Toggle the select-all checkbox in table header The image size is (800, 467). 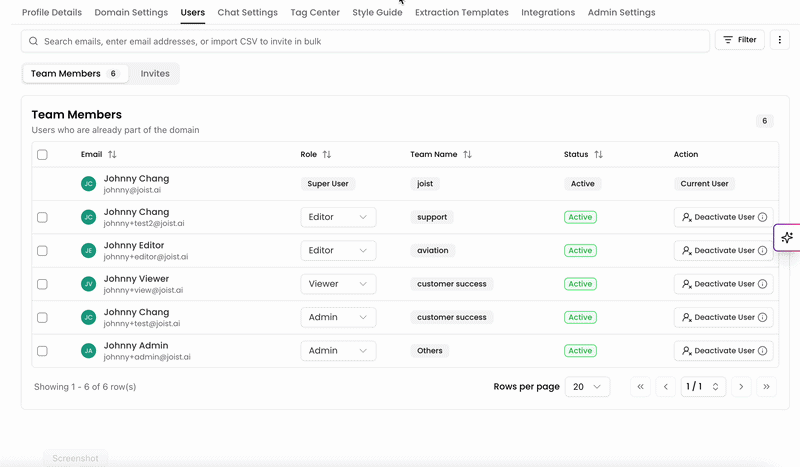pos(42,155)
